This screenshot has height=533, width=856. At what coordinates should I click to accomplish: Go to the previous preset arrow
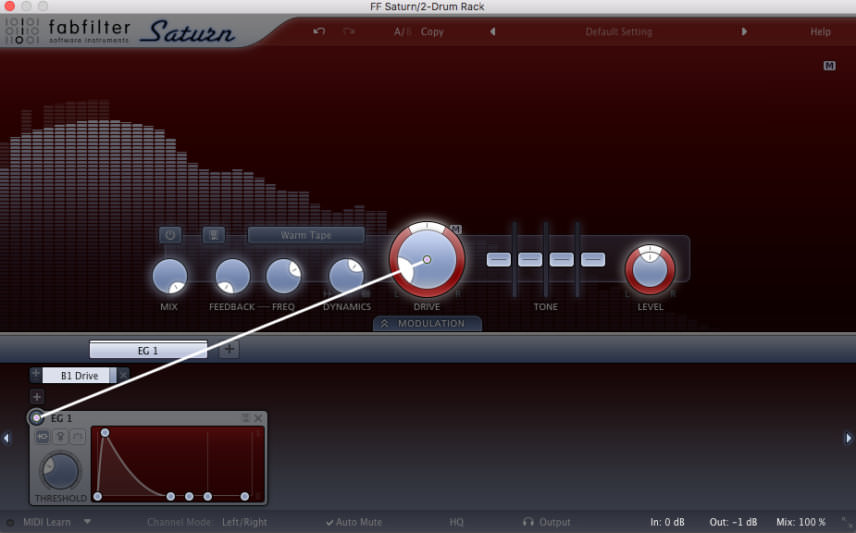492,32
